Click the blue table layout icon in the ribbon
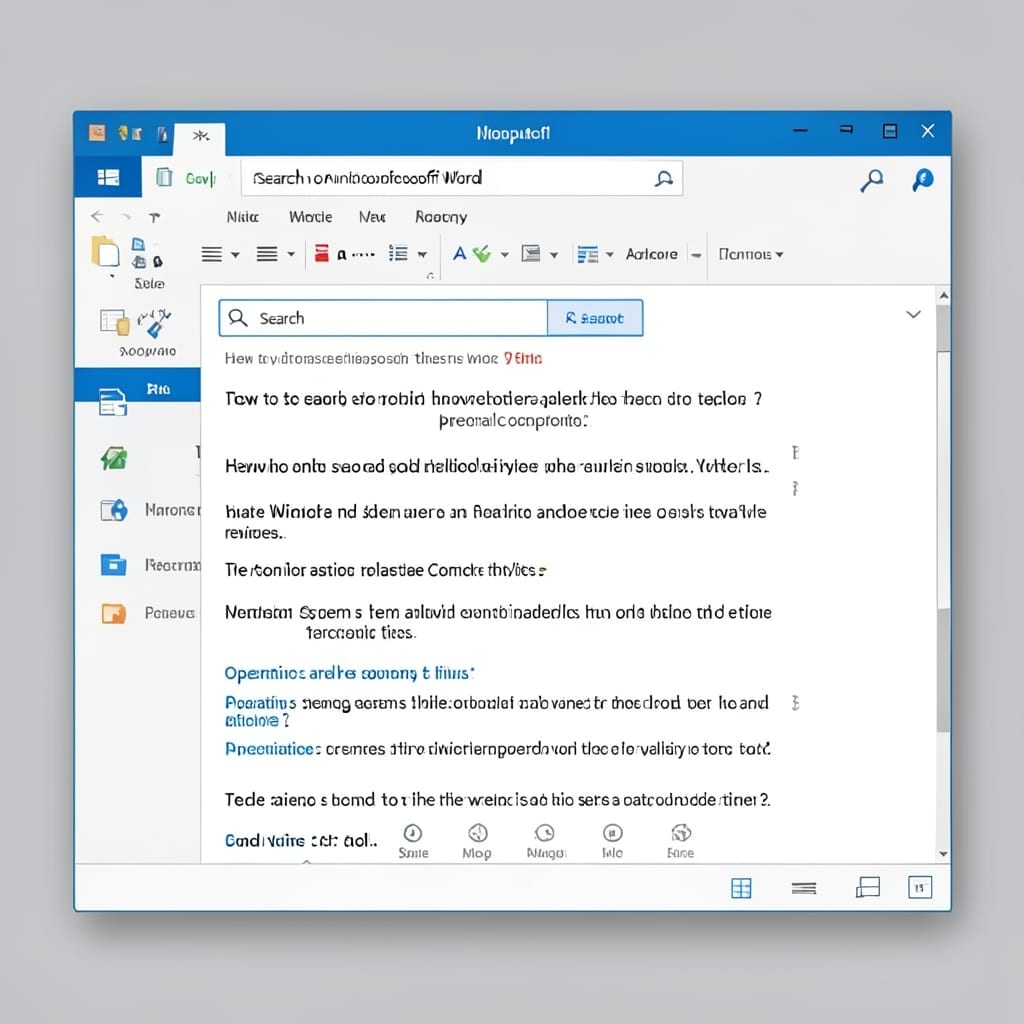Image resolution: width=1024 pixels, height=1024 pixels. (588, 254)
